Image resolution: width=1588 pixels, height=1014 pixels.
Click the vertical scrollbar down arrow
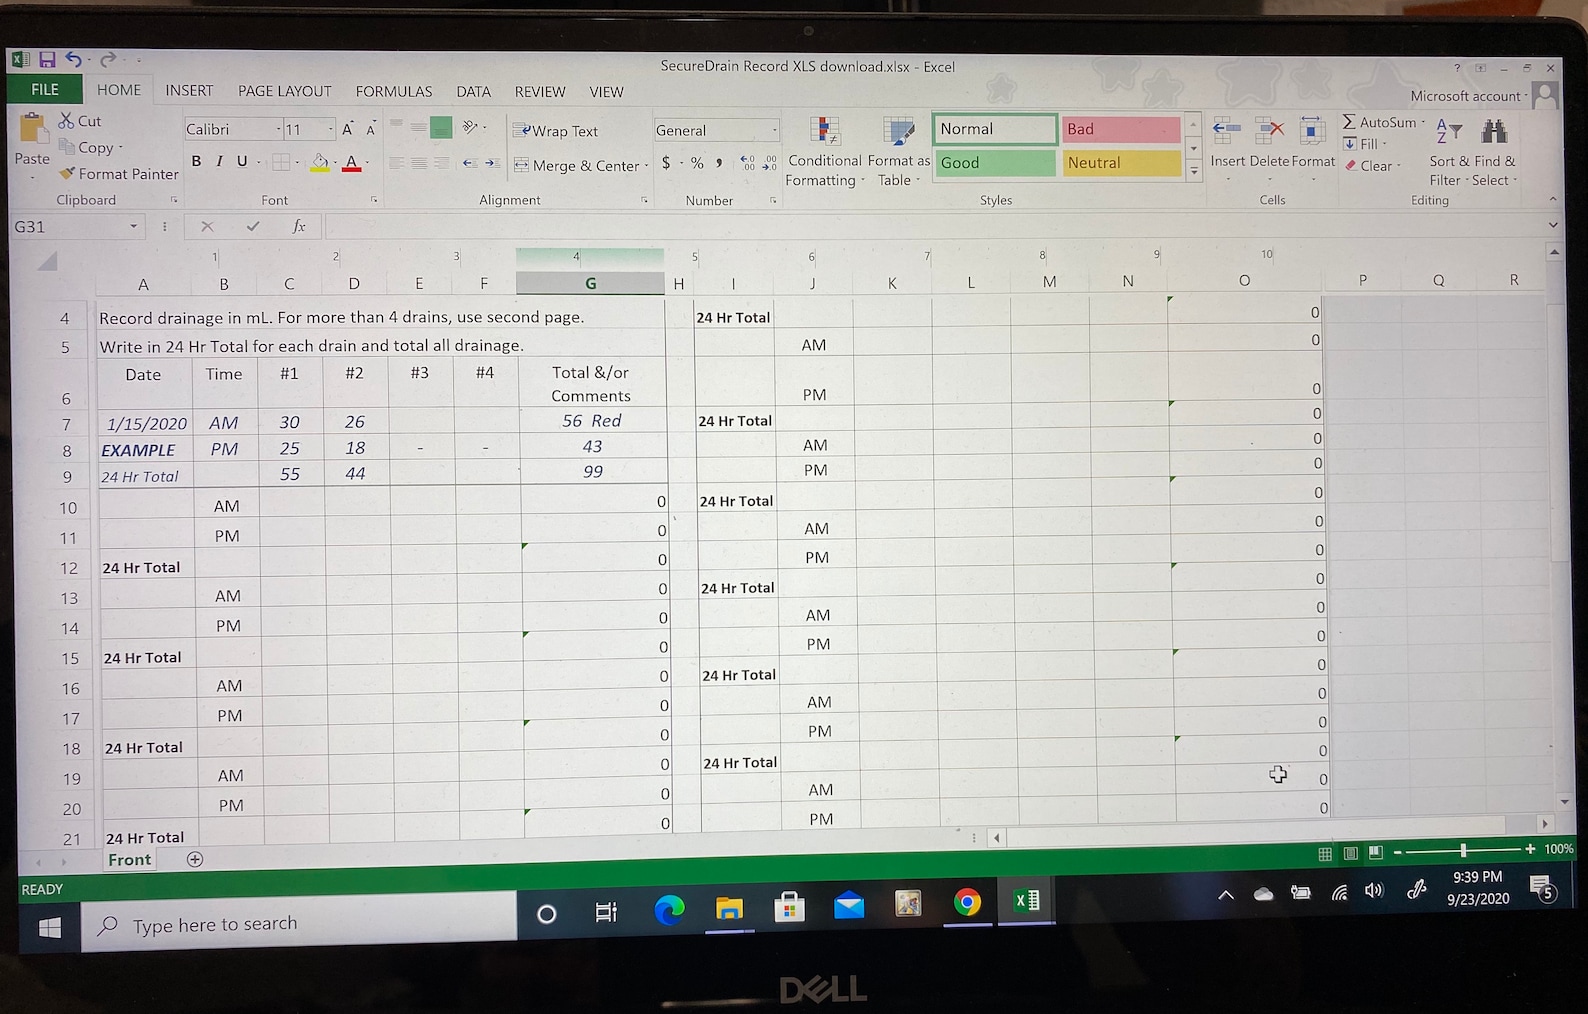pyautogui.click(x=1564, y=802)
